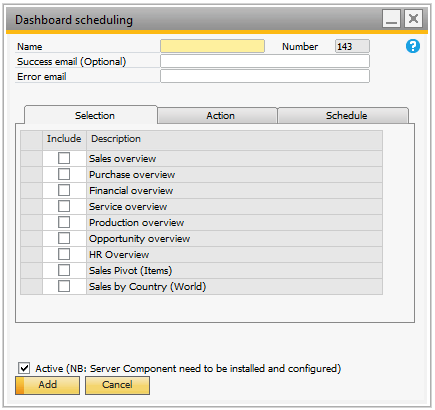Tick Include for Sales overview
Image resolution: width=435 pixels, height=410 pixels.
point(64,158)
